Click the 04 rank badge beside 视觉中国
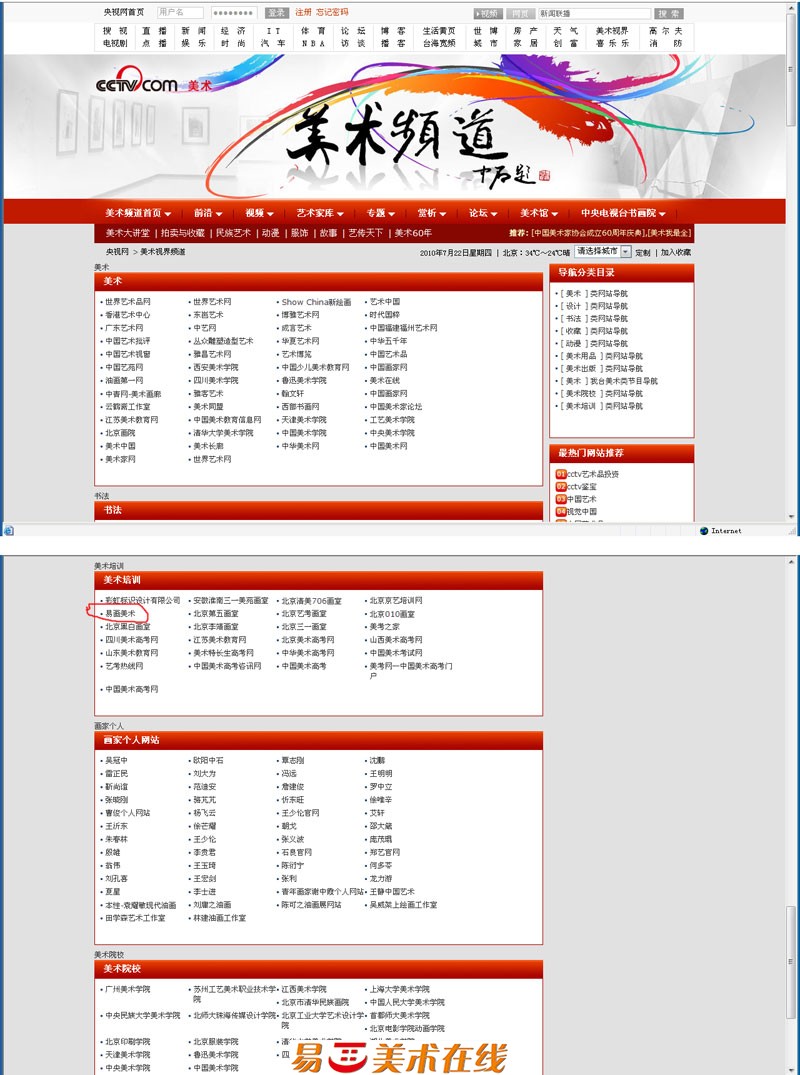Screen dimensions: 800x1075 click(x=561, y=511)
